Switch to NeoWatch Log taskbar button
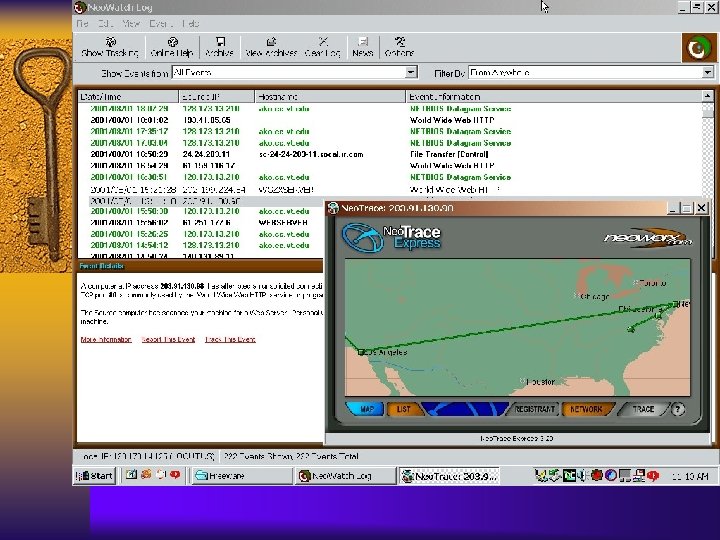The height and width of the screenshot is (540, 720). coord(345,476)
